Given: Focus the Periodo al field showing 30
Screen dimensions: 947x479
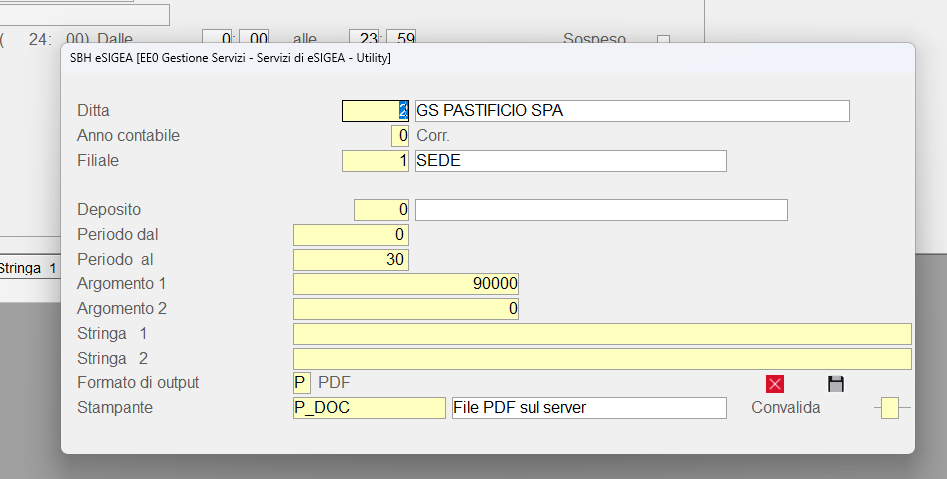Looking at the screenshot, I should pos(350,260).
